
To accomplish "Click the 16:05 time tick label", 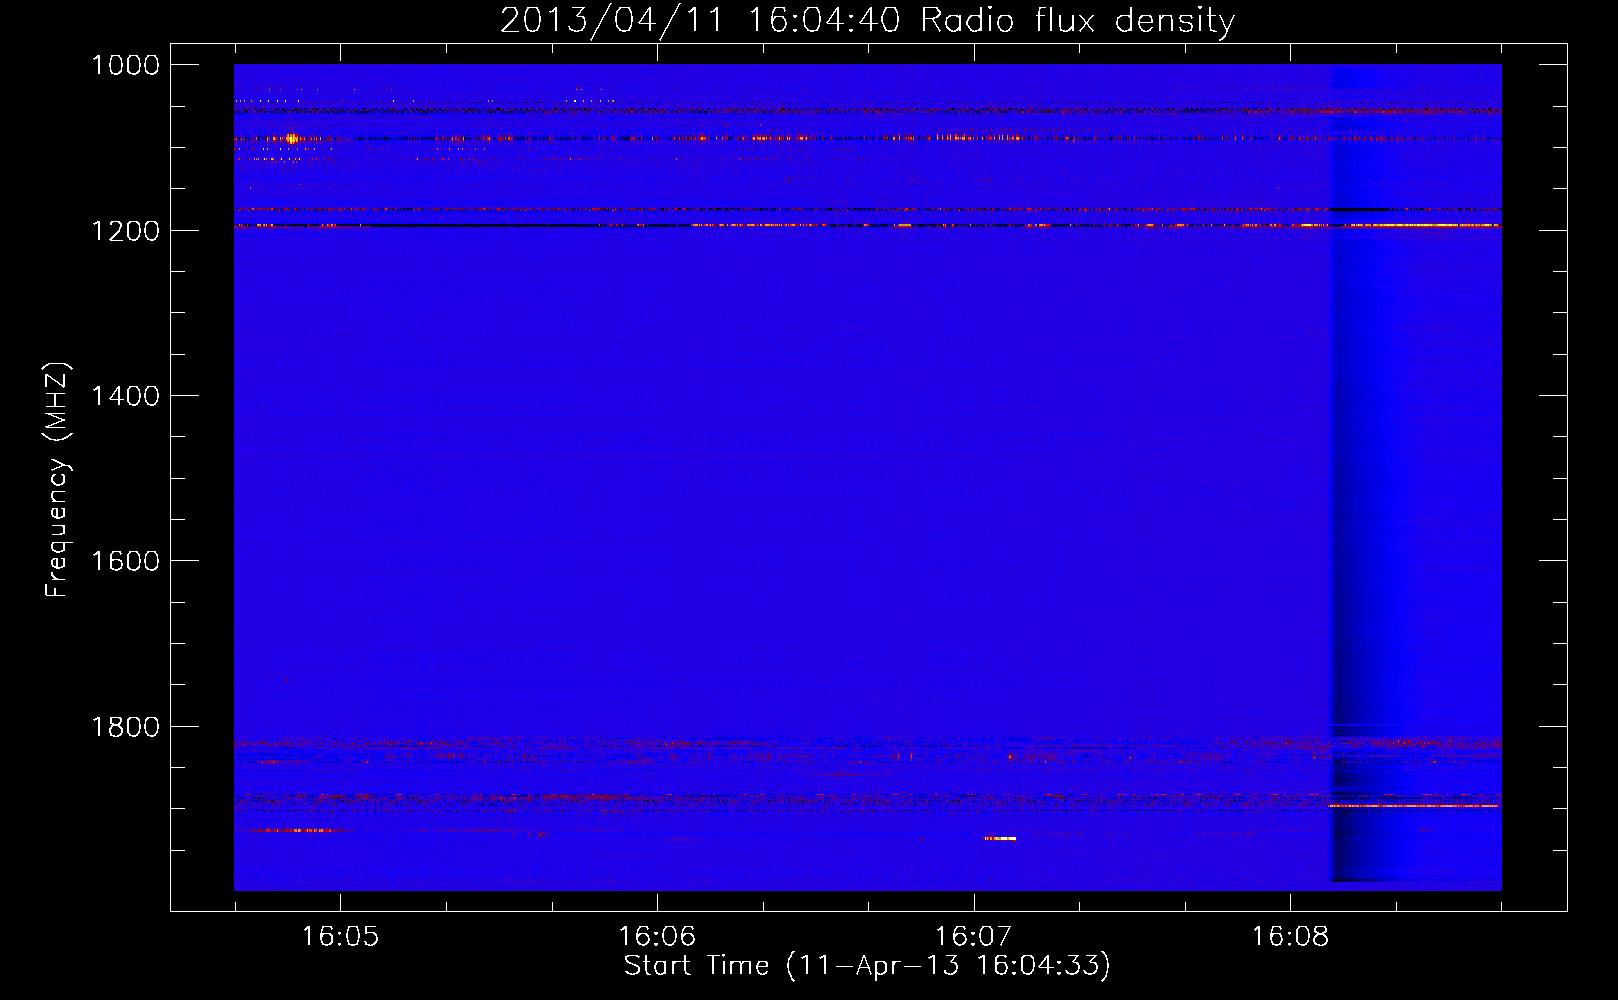I will 340,937.
